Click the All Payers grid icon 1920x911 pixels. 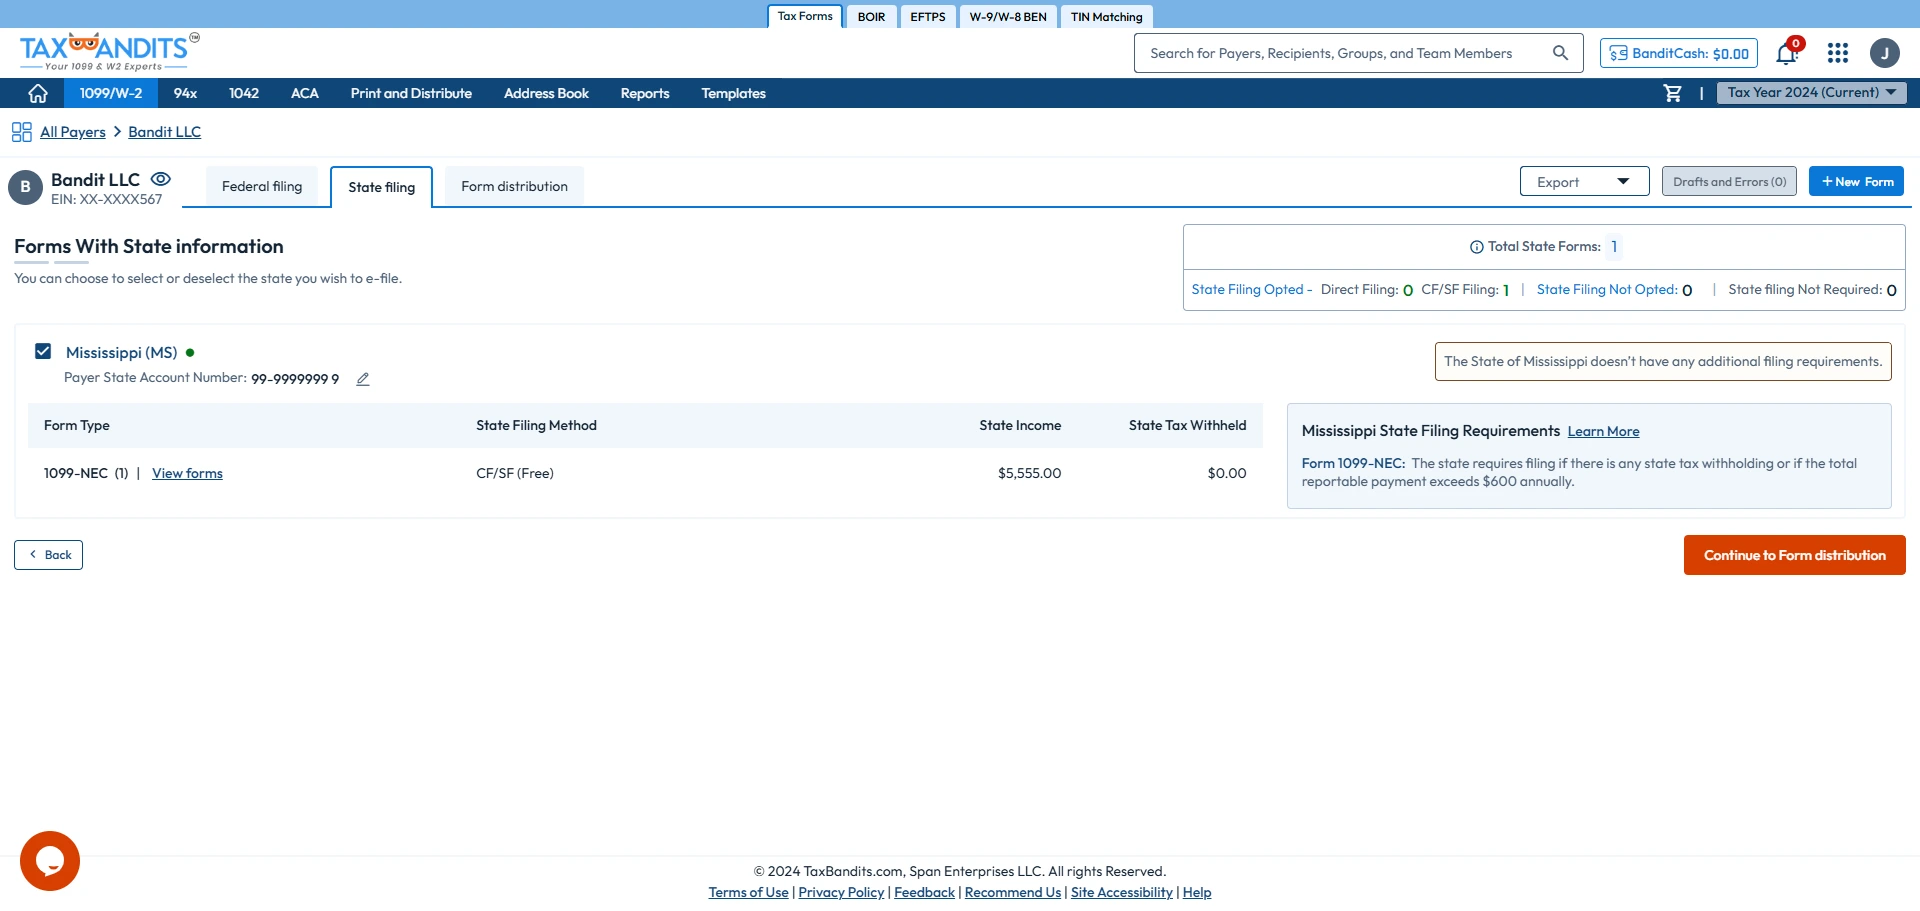pyautogui.click(x=21, y=132)
